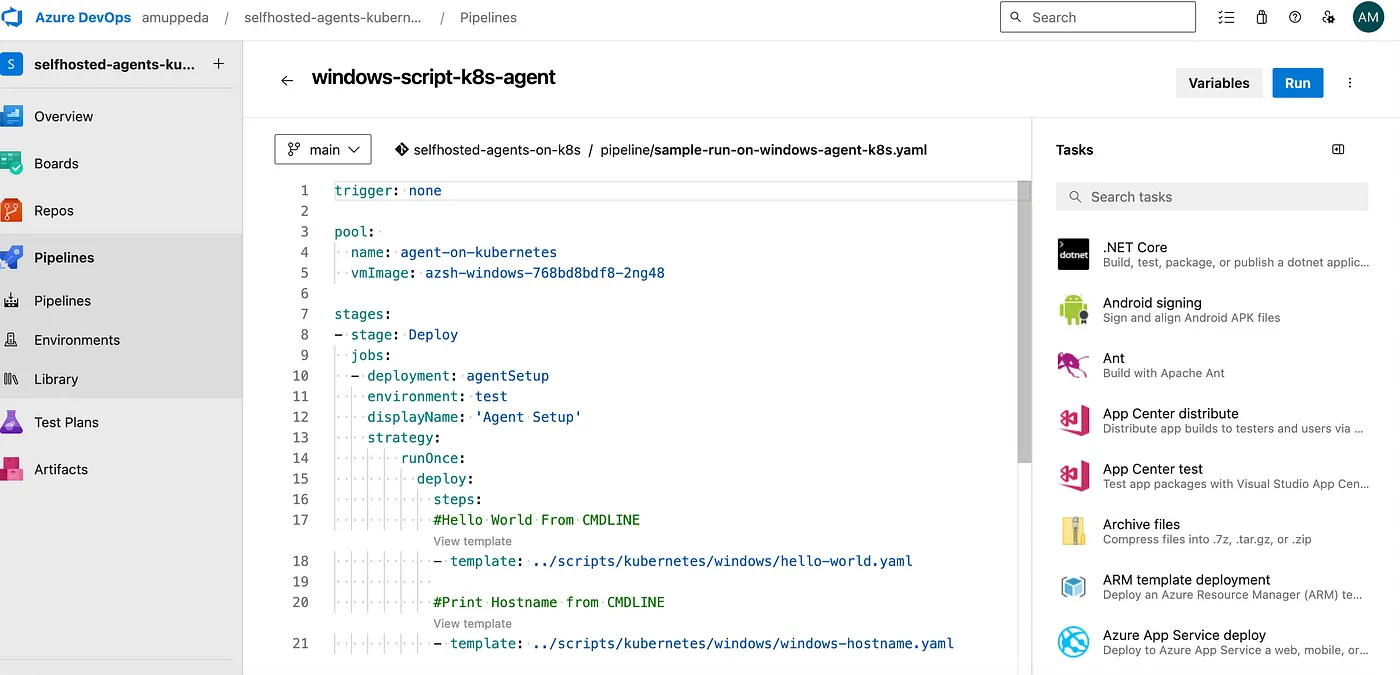Image resolution: width=1400 pixels, height=675 pixels.
Task: Click the plus icon next to project name
Action: 219,64
